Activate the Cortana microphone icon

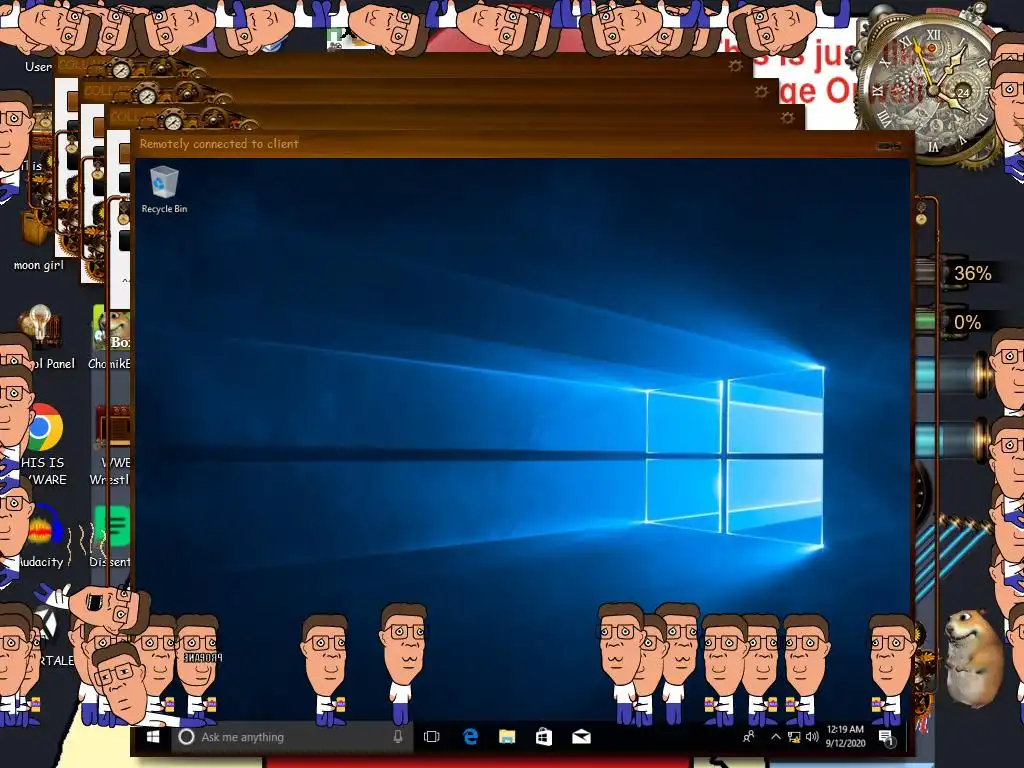[x=398, y=737]
